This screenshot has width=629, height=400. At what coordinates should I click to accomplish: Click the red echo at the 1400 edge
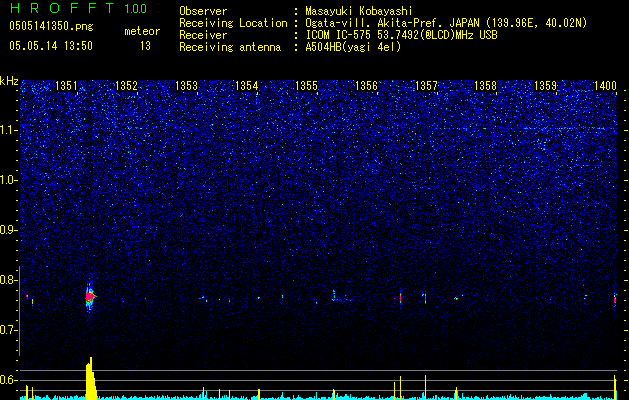615,300
